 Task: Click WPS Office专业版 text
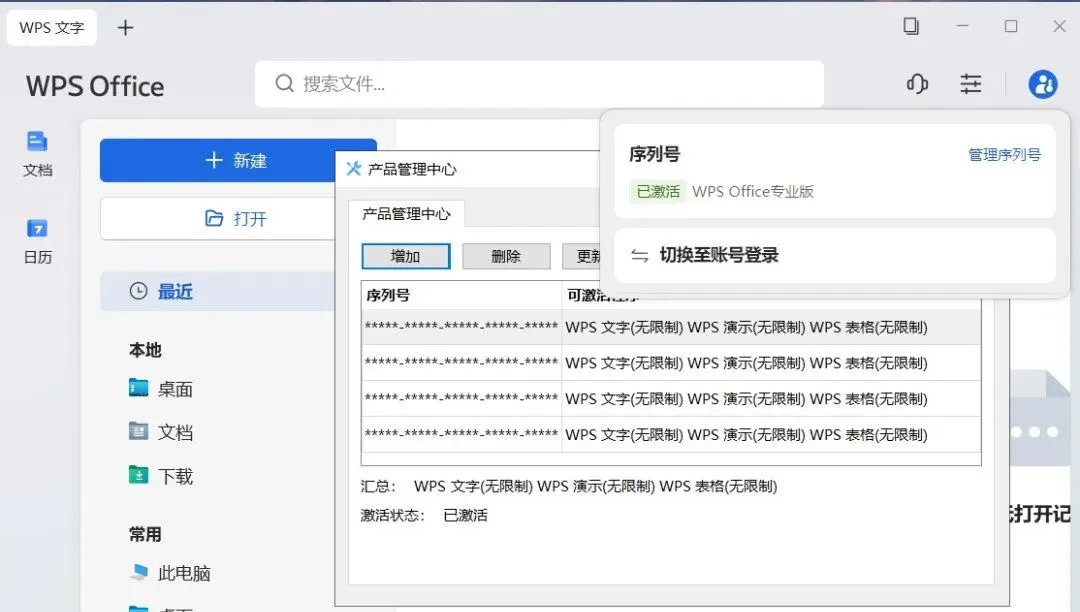[753, 191]
